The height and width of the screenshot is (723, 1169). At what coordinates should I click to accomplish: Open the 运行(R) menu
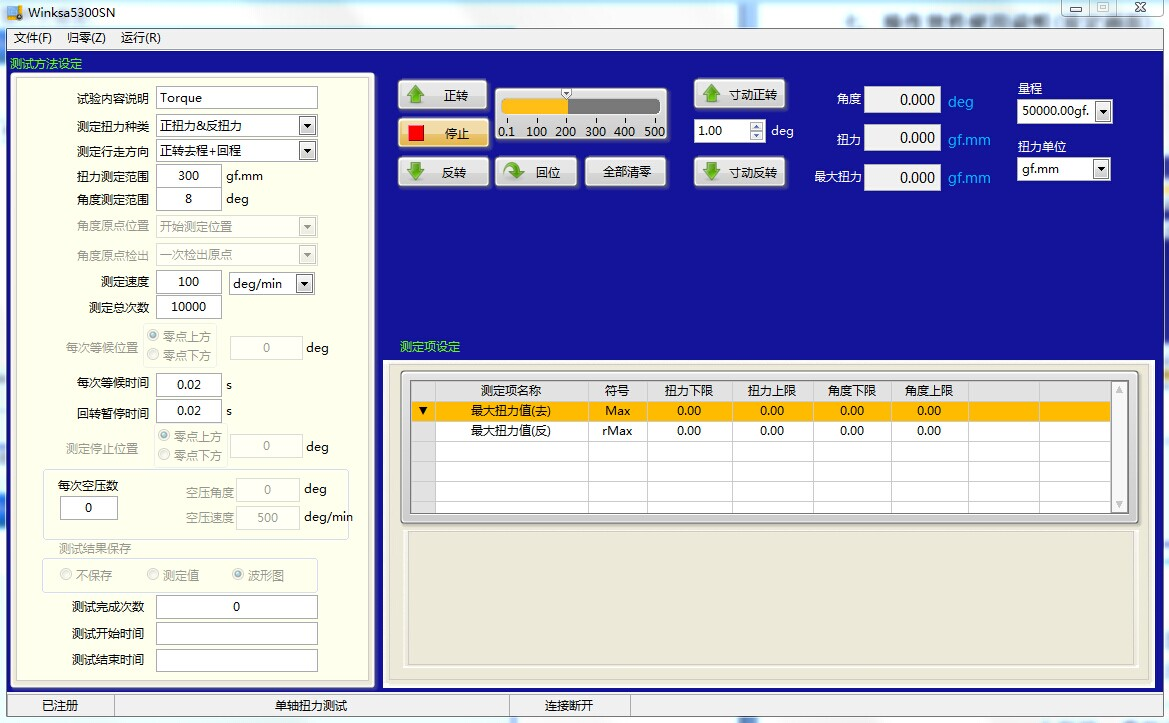pos(140,38)
